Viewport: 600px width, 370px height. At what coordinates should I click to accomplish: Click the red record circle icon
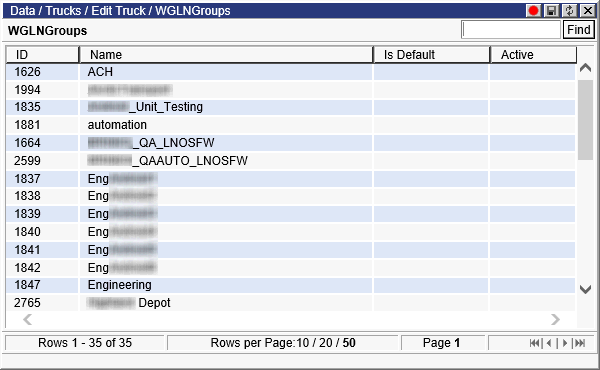[533, 11]
